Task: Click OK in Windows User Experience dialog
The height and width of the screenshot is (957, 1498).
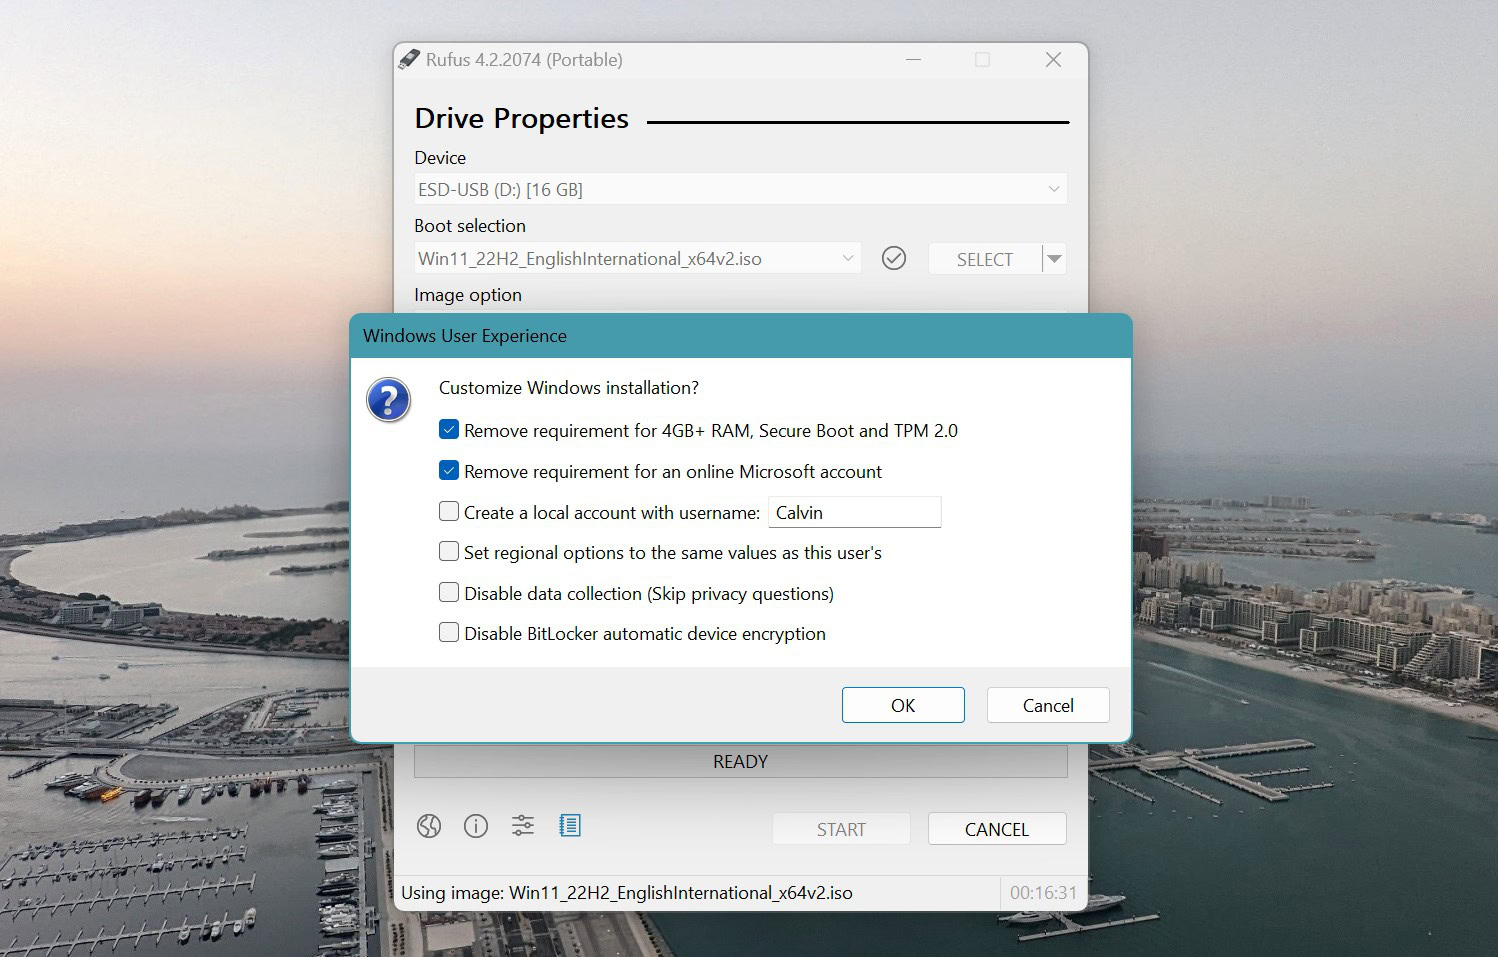Action: click(903, 705)
